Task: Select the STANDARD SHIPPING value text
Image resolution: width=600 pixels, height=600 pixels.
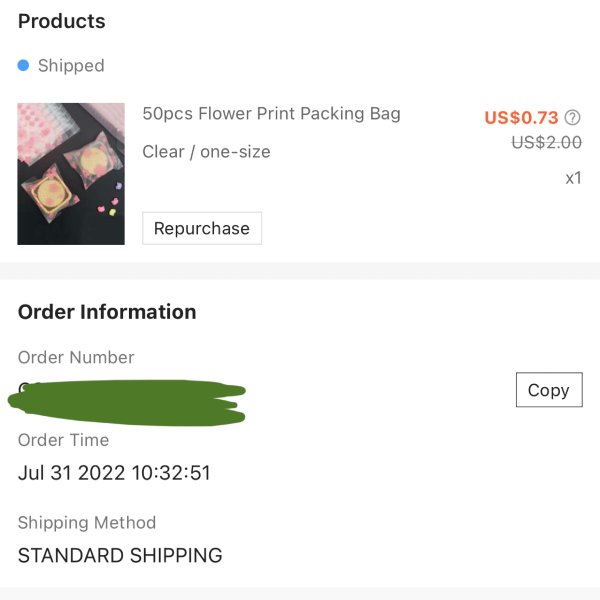Action: coord(120,556)
